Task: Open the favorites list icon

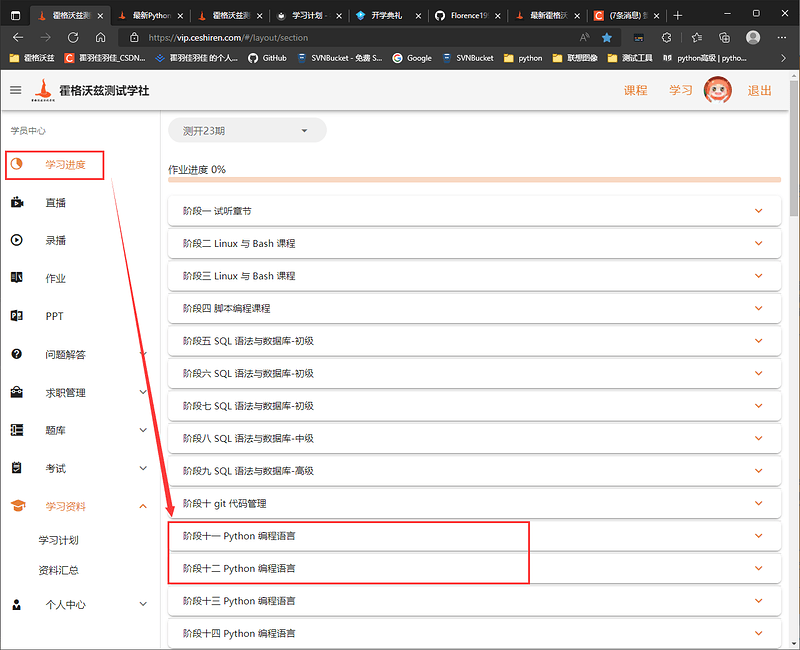Action: coord(696,37)
